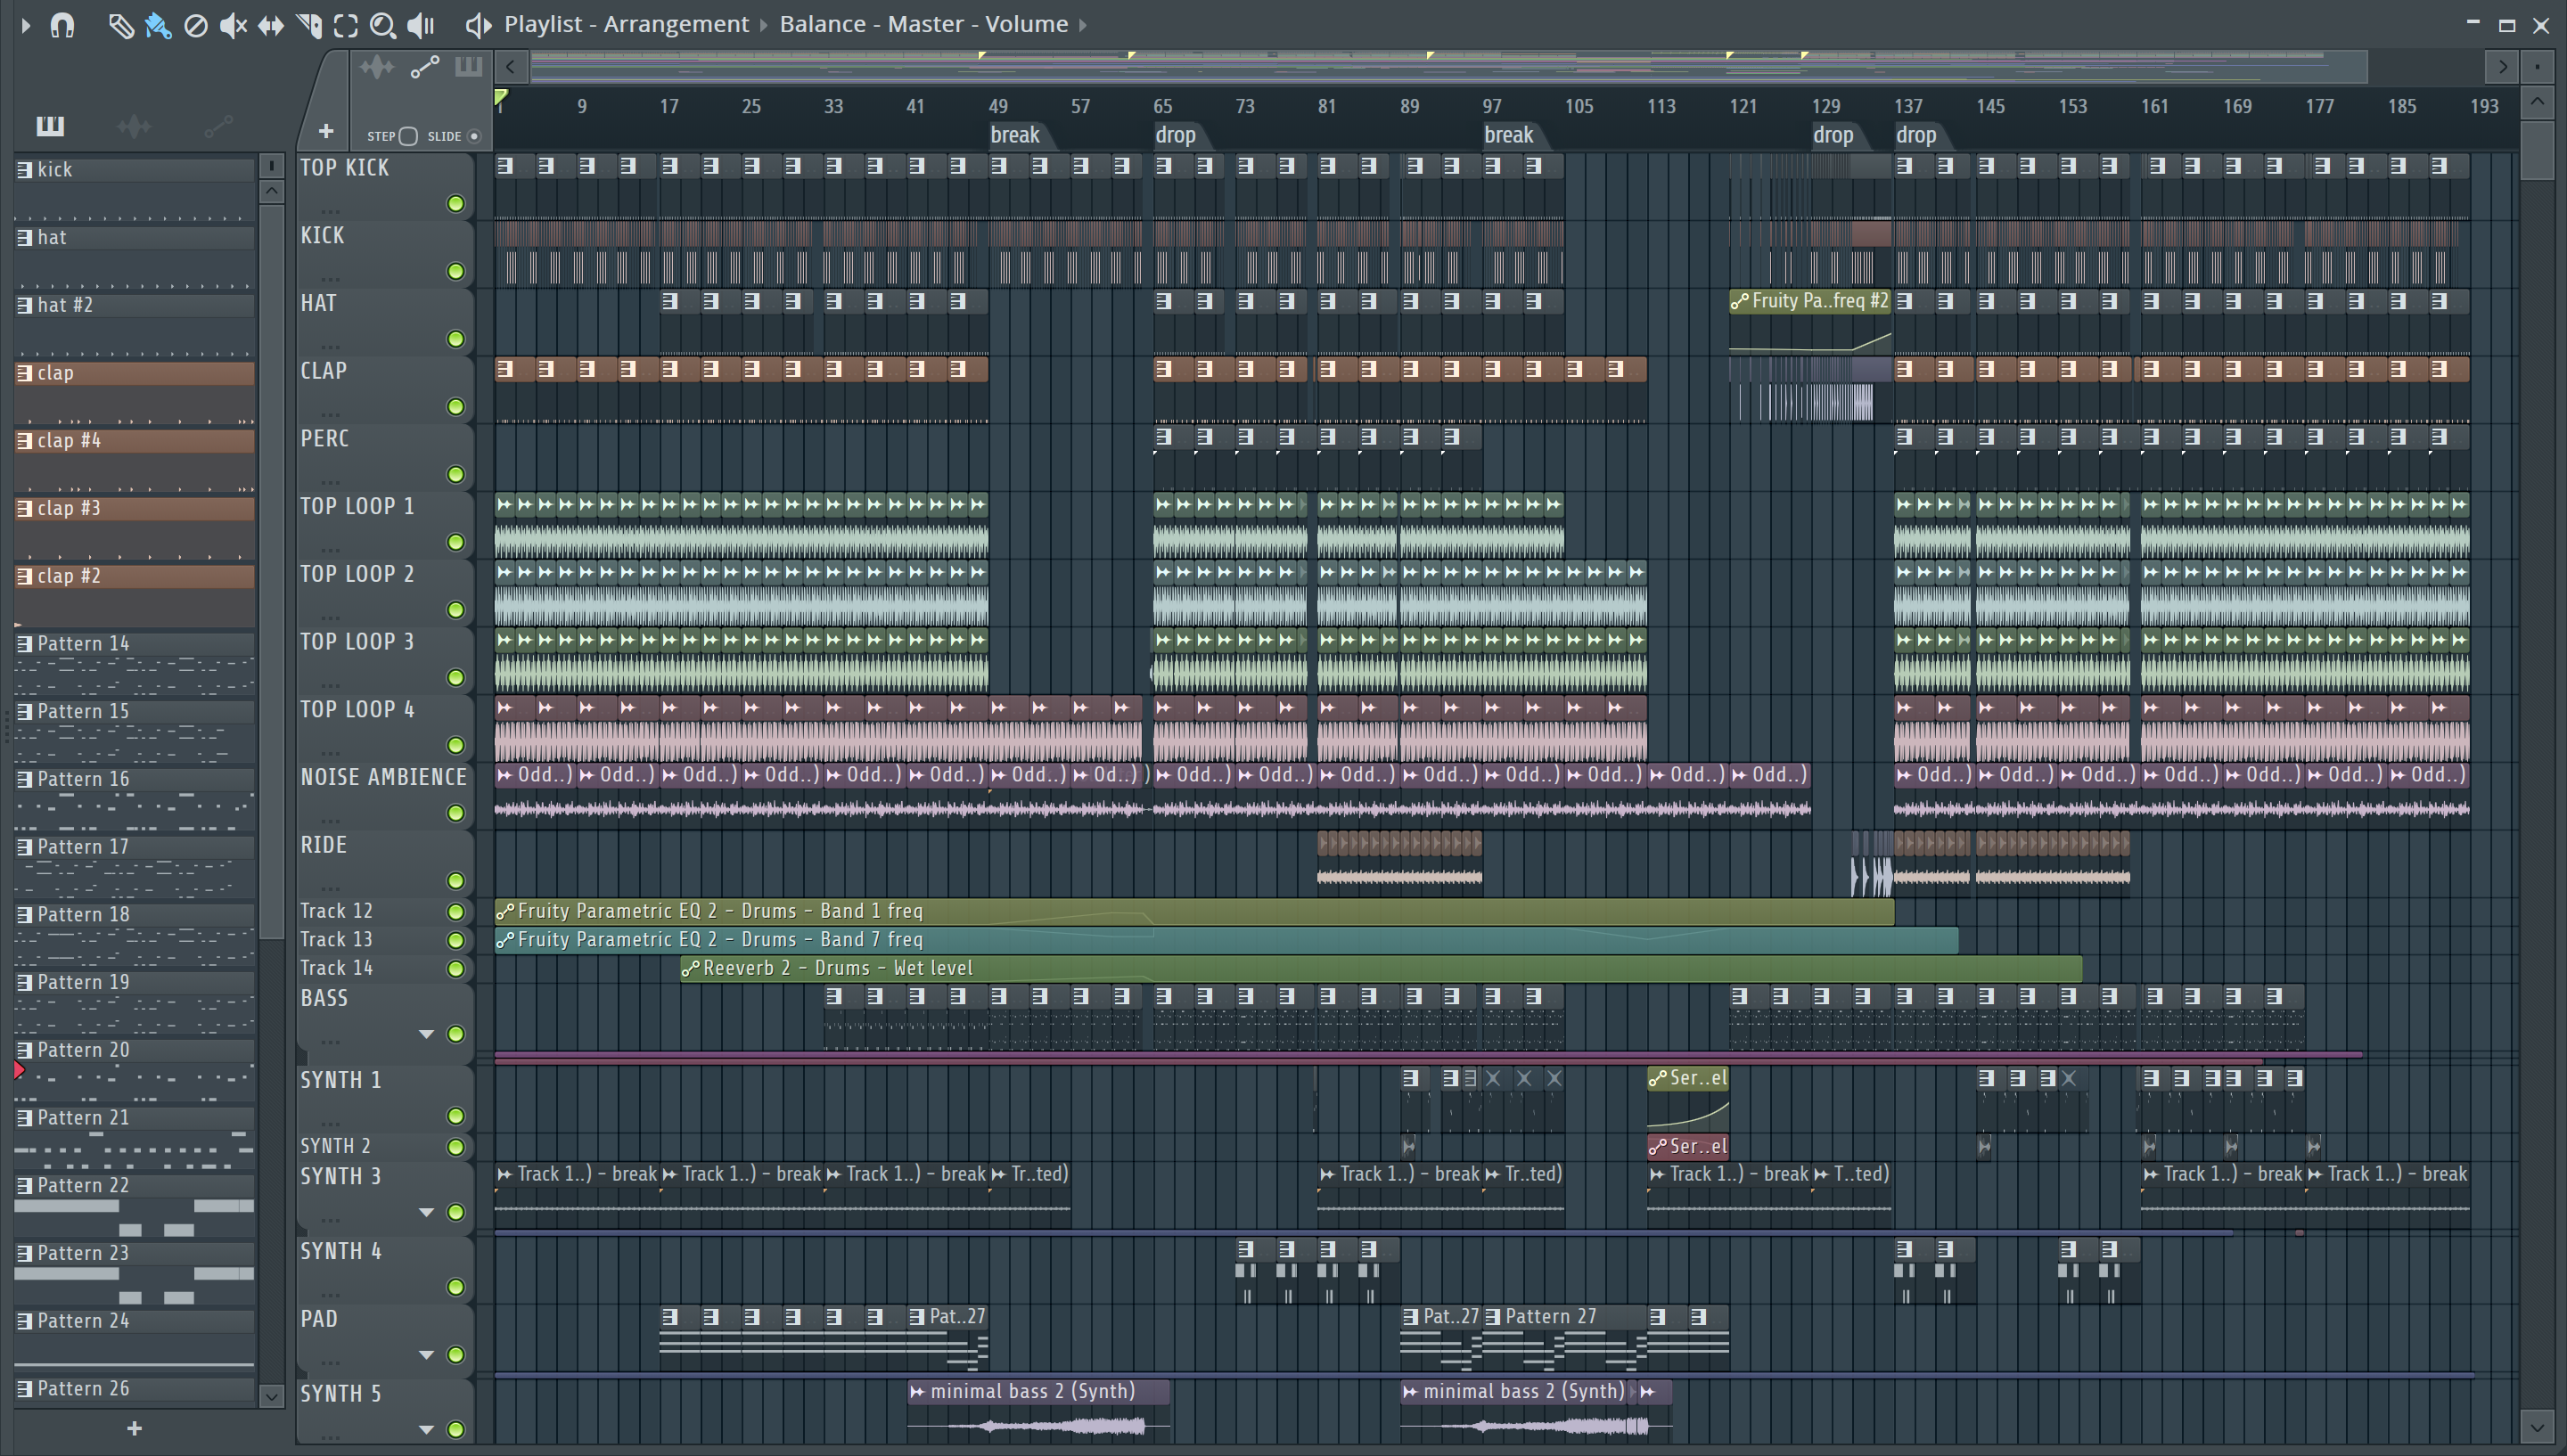This screenshot has height=1456, width=2567.
Task: Mute the RIDE track
Action: 456,881
